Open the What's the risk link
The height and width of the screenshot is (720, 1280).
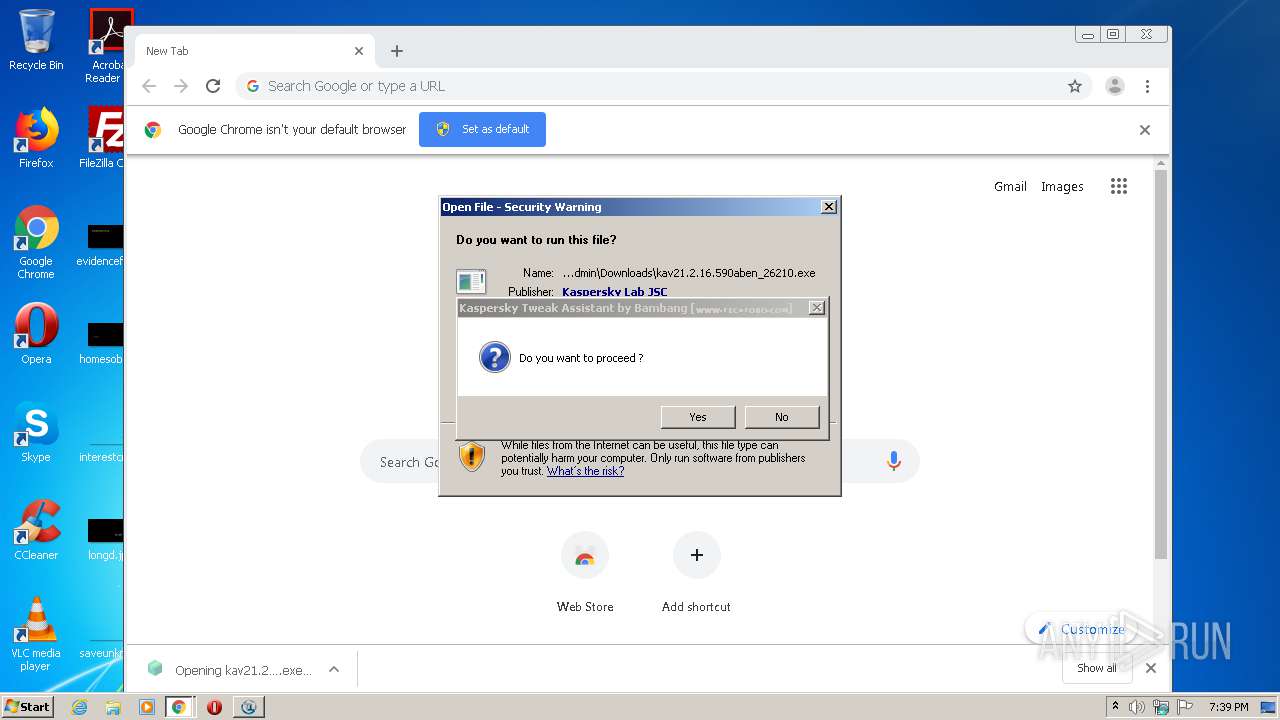[x=585, y=471]
